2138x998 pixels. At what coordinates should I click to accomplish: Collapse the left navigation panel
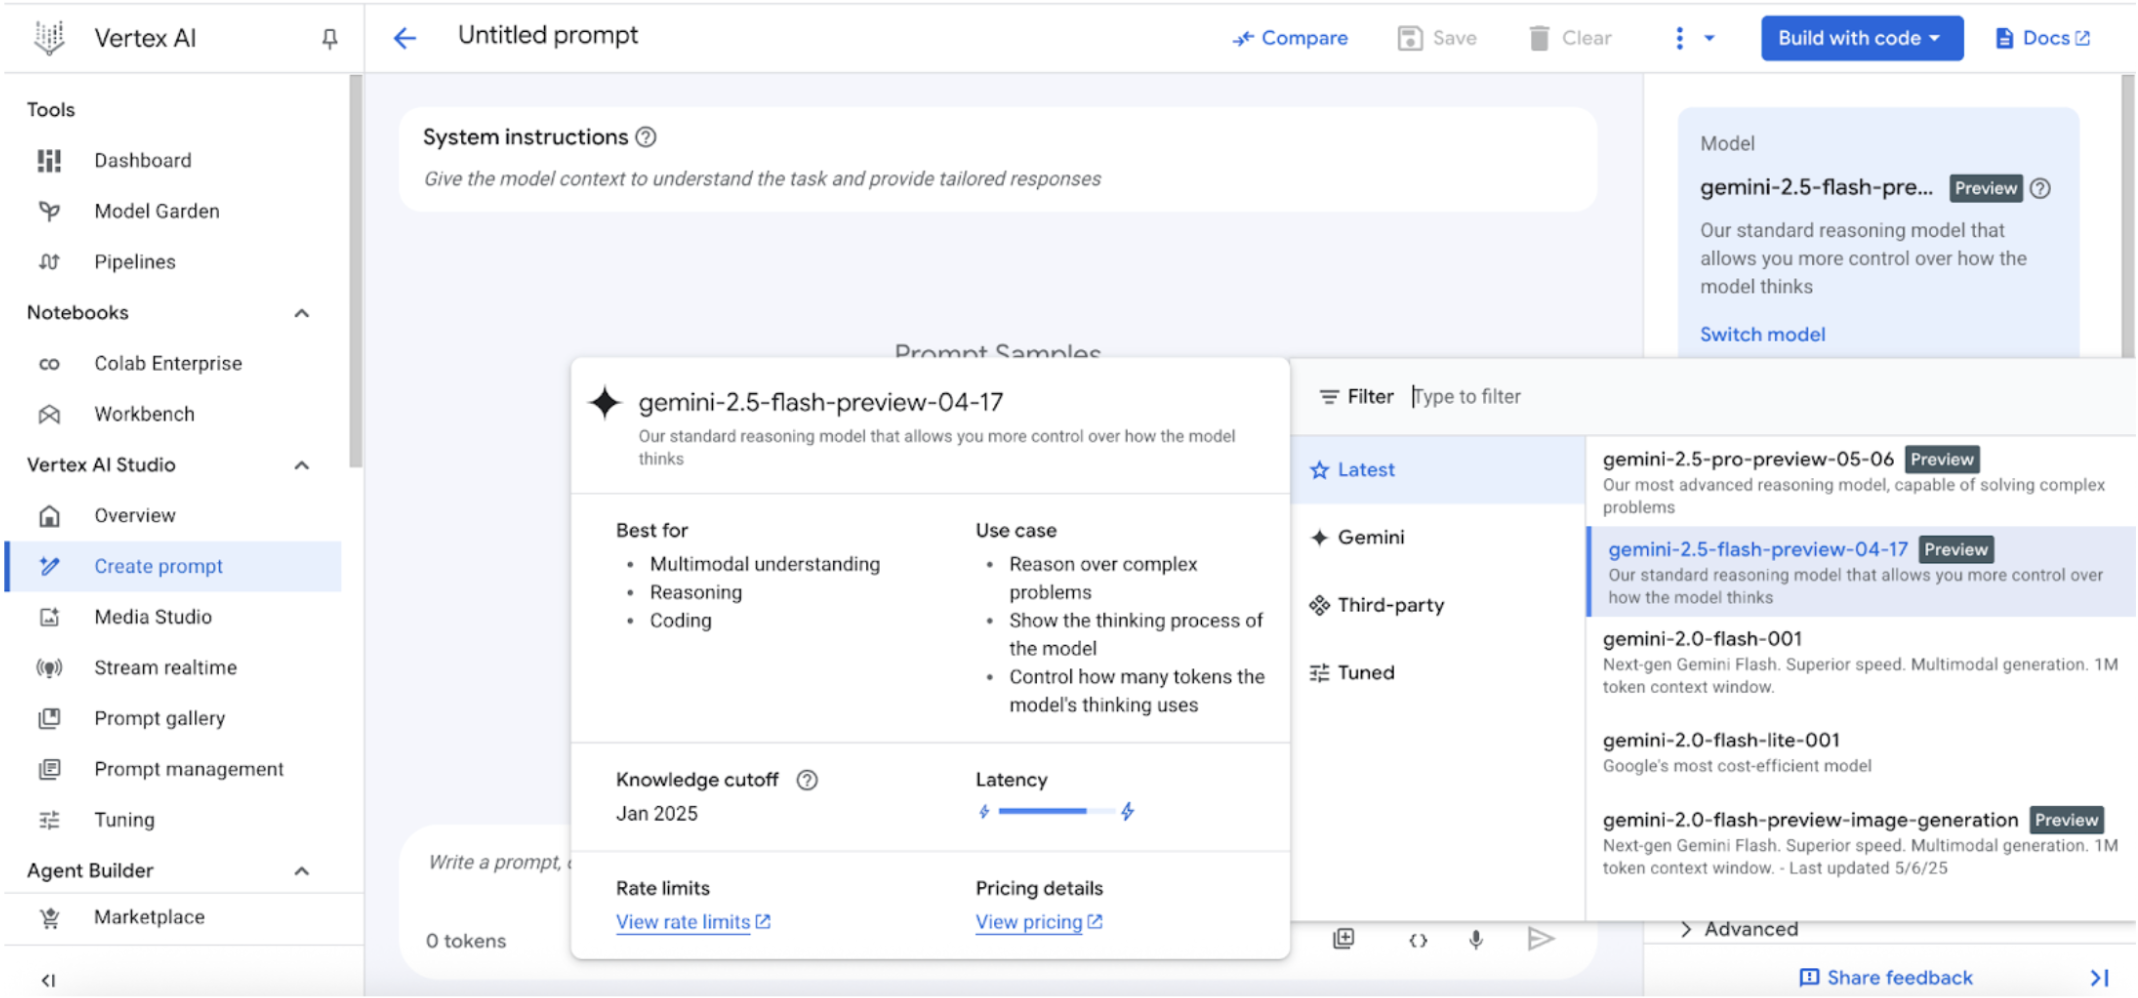click(x=48, y=980)
